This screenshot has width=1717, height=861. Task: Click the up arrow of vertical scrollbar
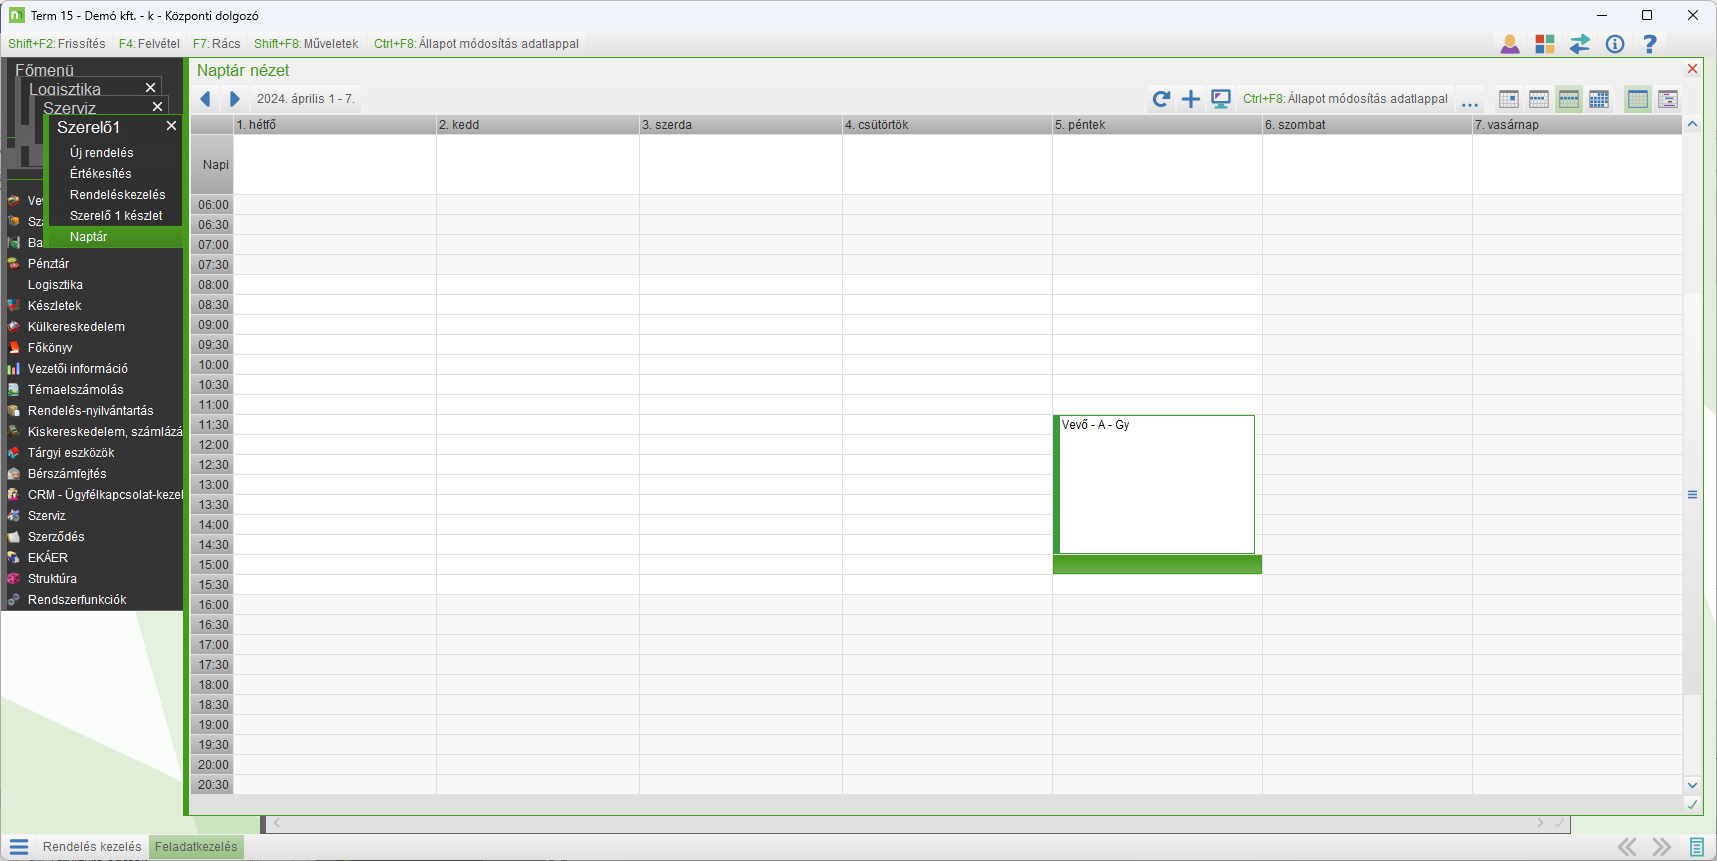(1692, 124)
